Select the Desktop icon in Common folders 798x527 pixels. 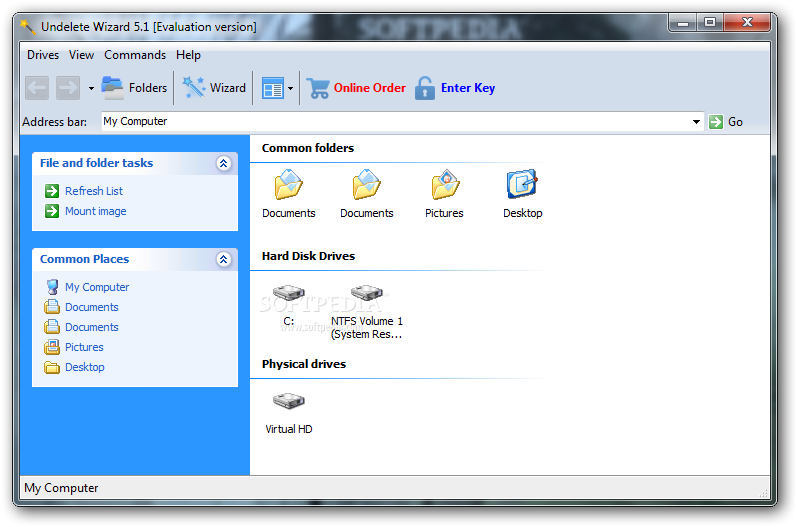tap(523, 194)
